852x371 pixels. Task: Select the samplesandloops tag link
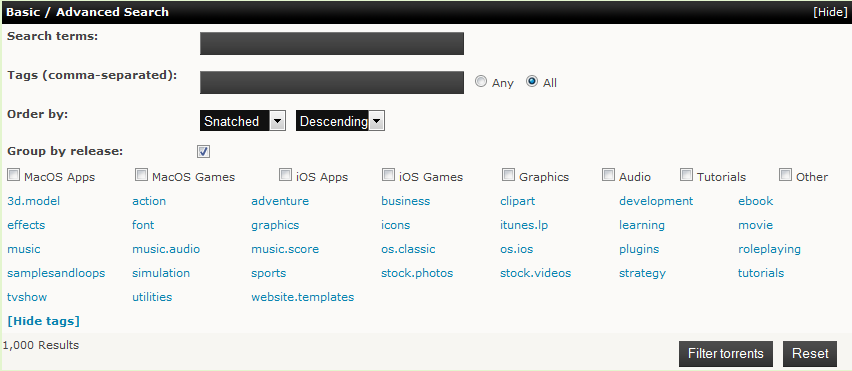tap(56, 273)
